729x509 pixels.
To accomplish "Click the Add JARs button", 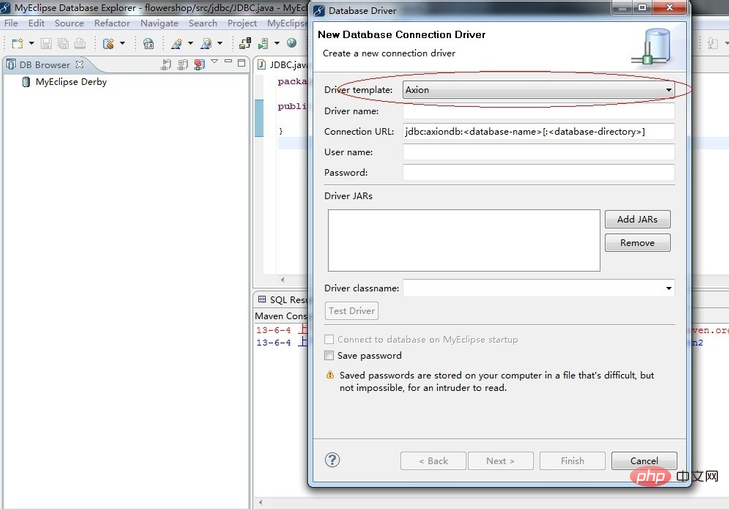I will click(x=637, y=219).
